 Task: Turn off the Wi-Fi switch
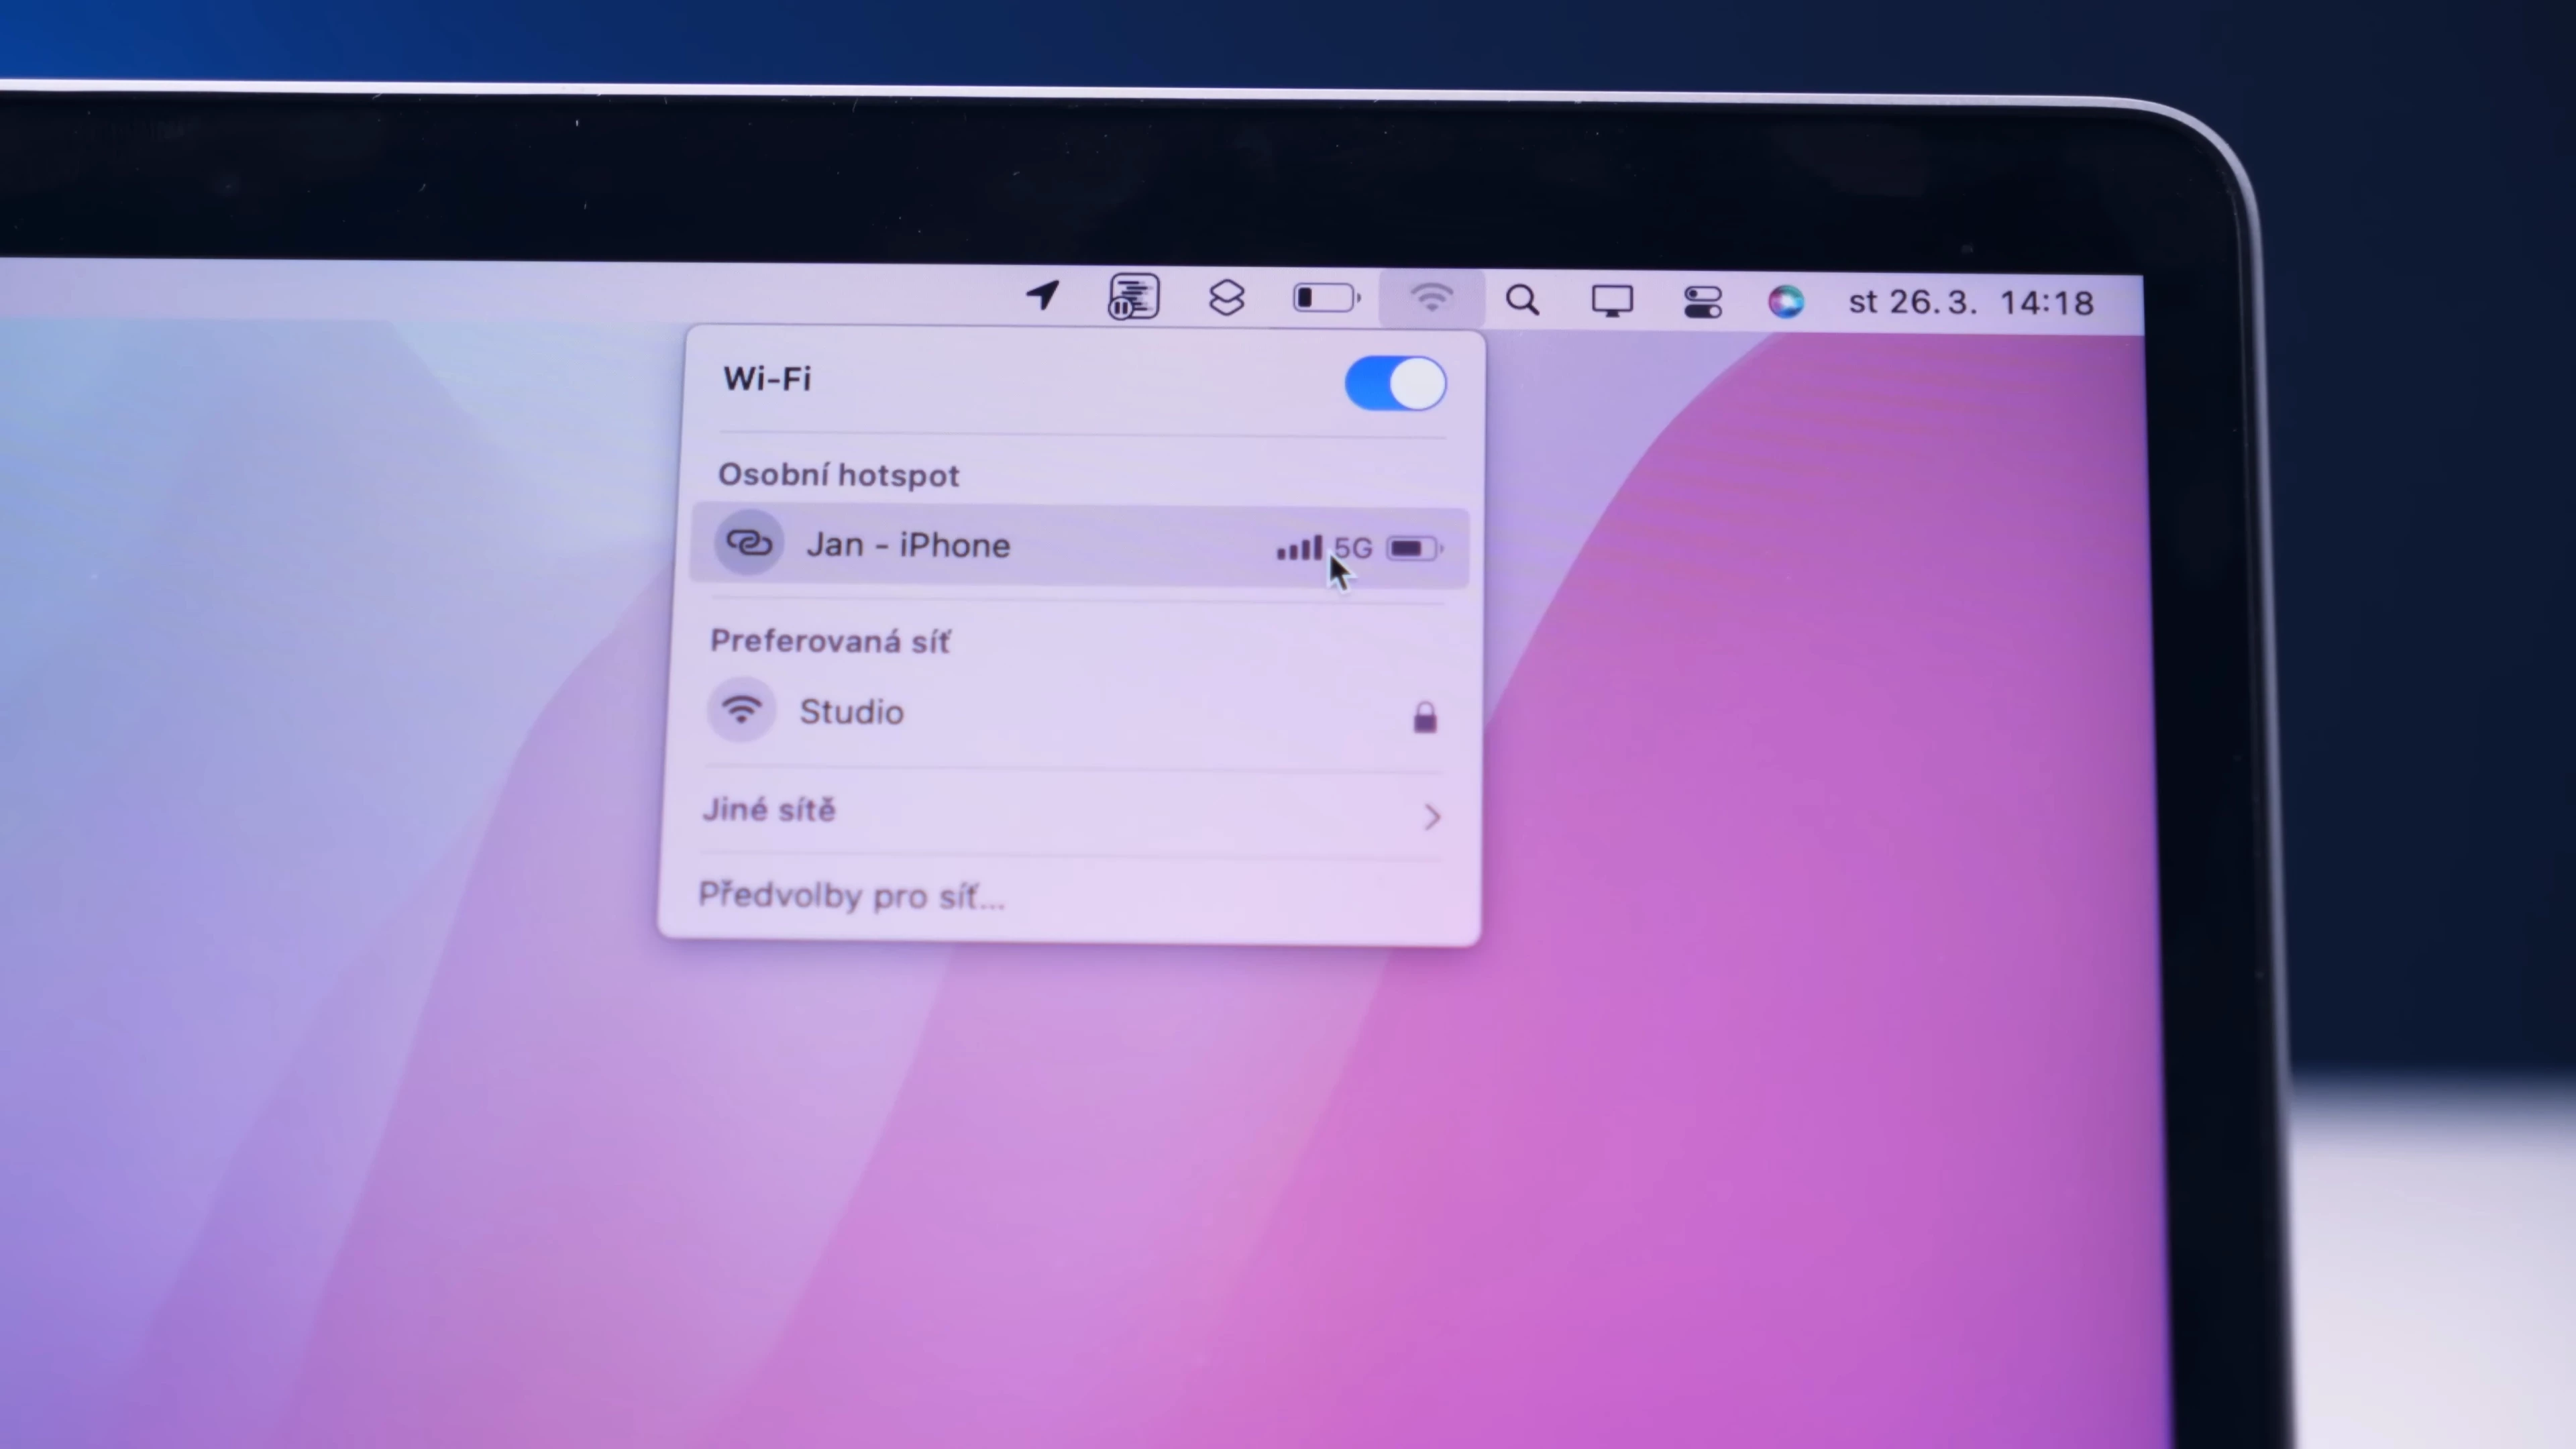coord(1395,383)
